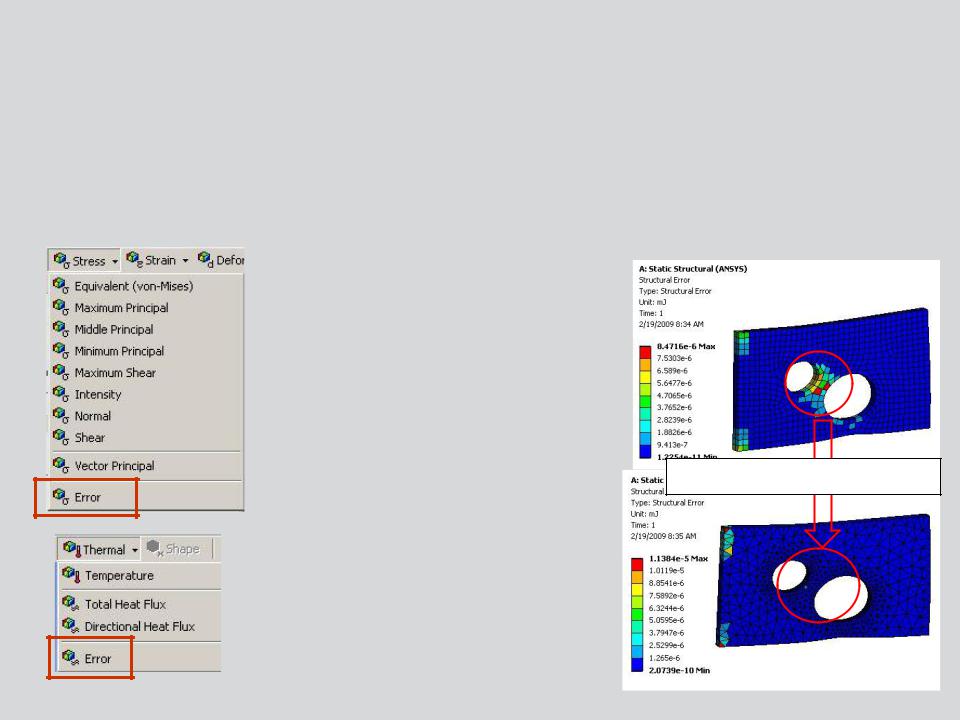The width and height of the screenshot is (960, 720).
Task: Click the 2/19/2009 8:35 AM timestamp
Action: [x=663, y=536]
